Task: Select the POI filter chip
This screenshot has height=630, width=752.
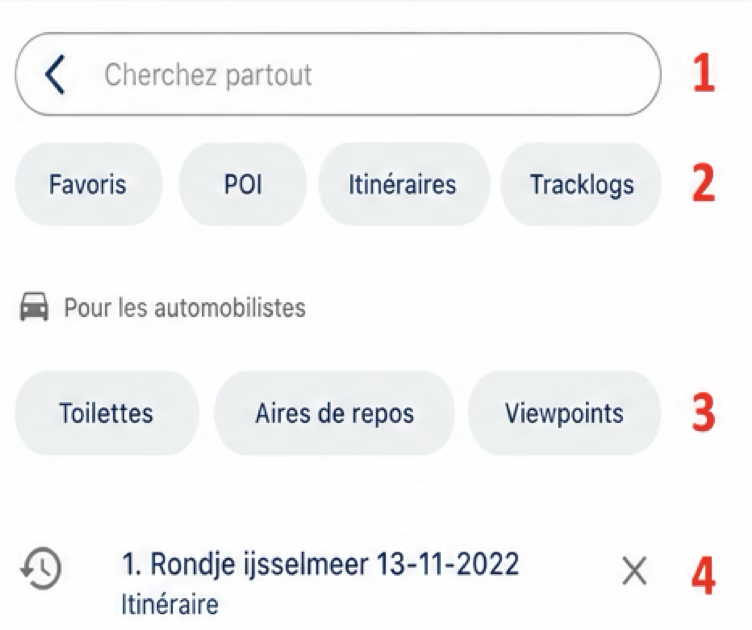Action: coord(243,184)
